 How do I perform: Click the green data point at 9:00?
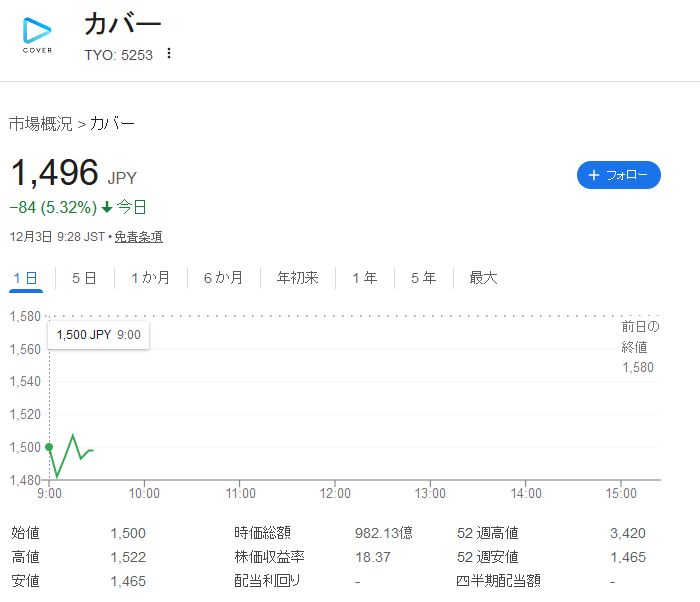tap(49, 447)
